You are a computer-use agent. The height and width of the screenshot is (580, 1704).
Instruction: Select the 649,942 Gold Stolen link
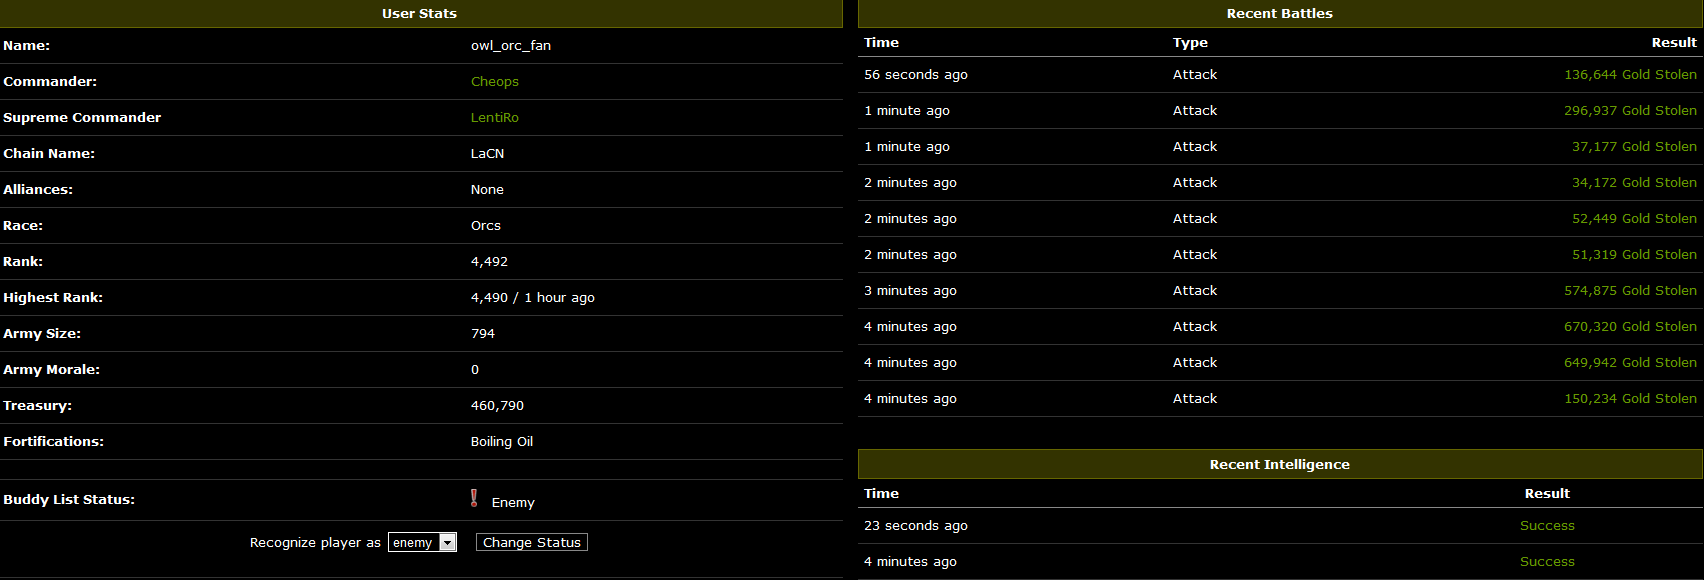(x=1629, y=363)
